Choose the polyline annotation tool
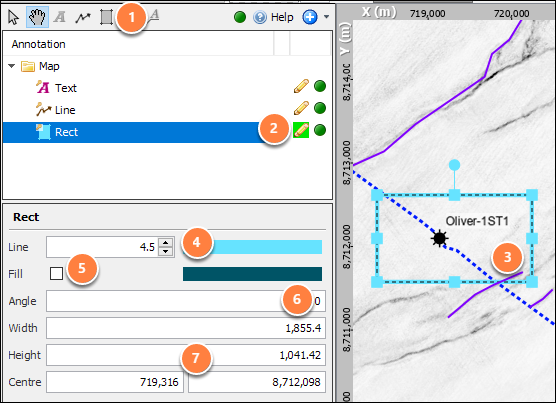 point(83,17)
